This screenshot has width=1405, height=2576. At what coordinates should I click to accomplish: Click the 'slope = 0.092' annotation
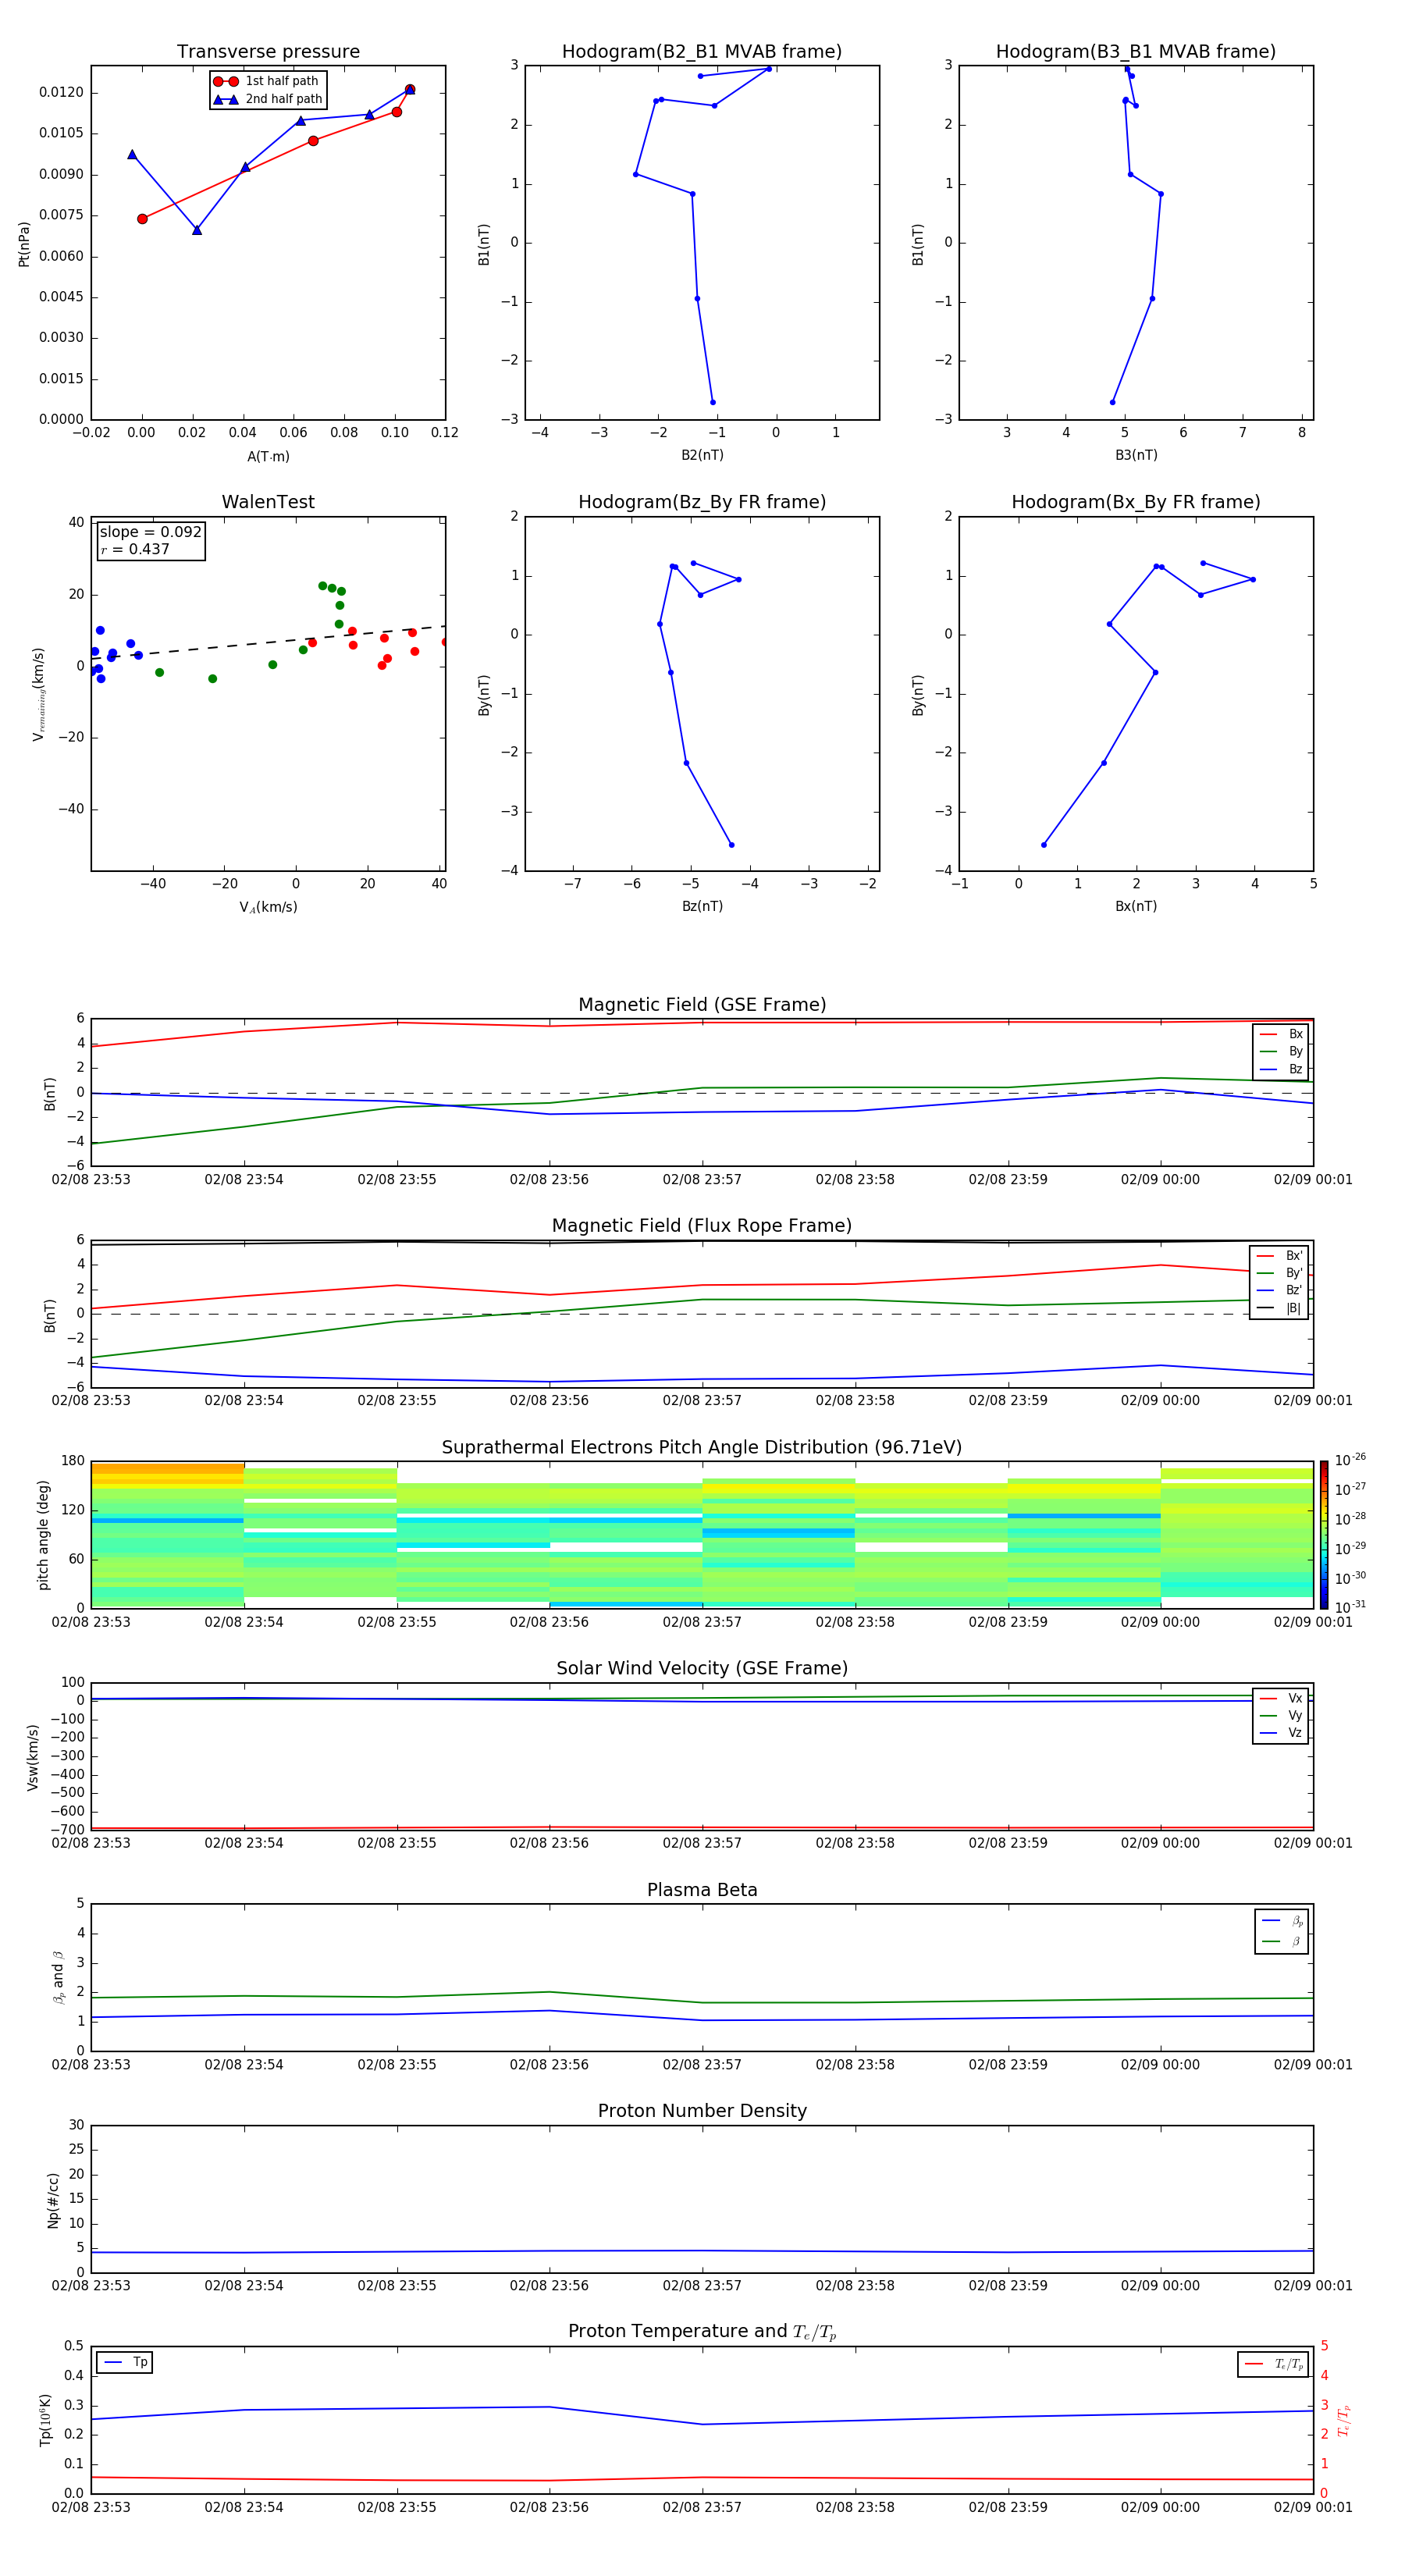[x=150, y=532]
